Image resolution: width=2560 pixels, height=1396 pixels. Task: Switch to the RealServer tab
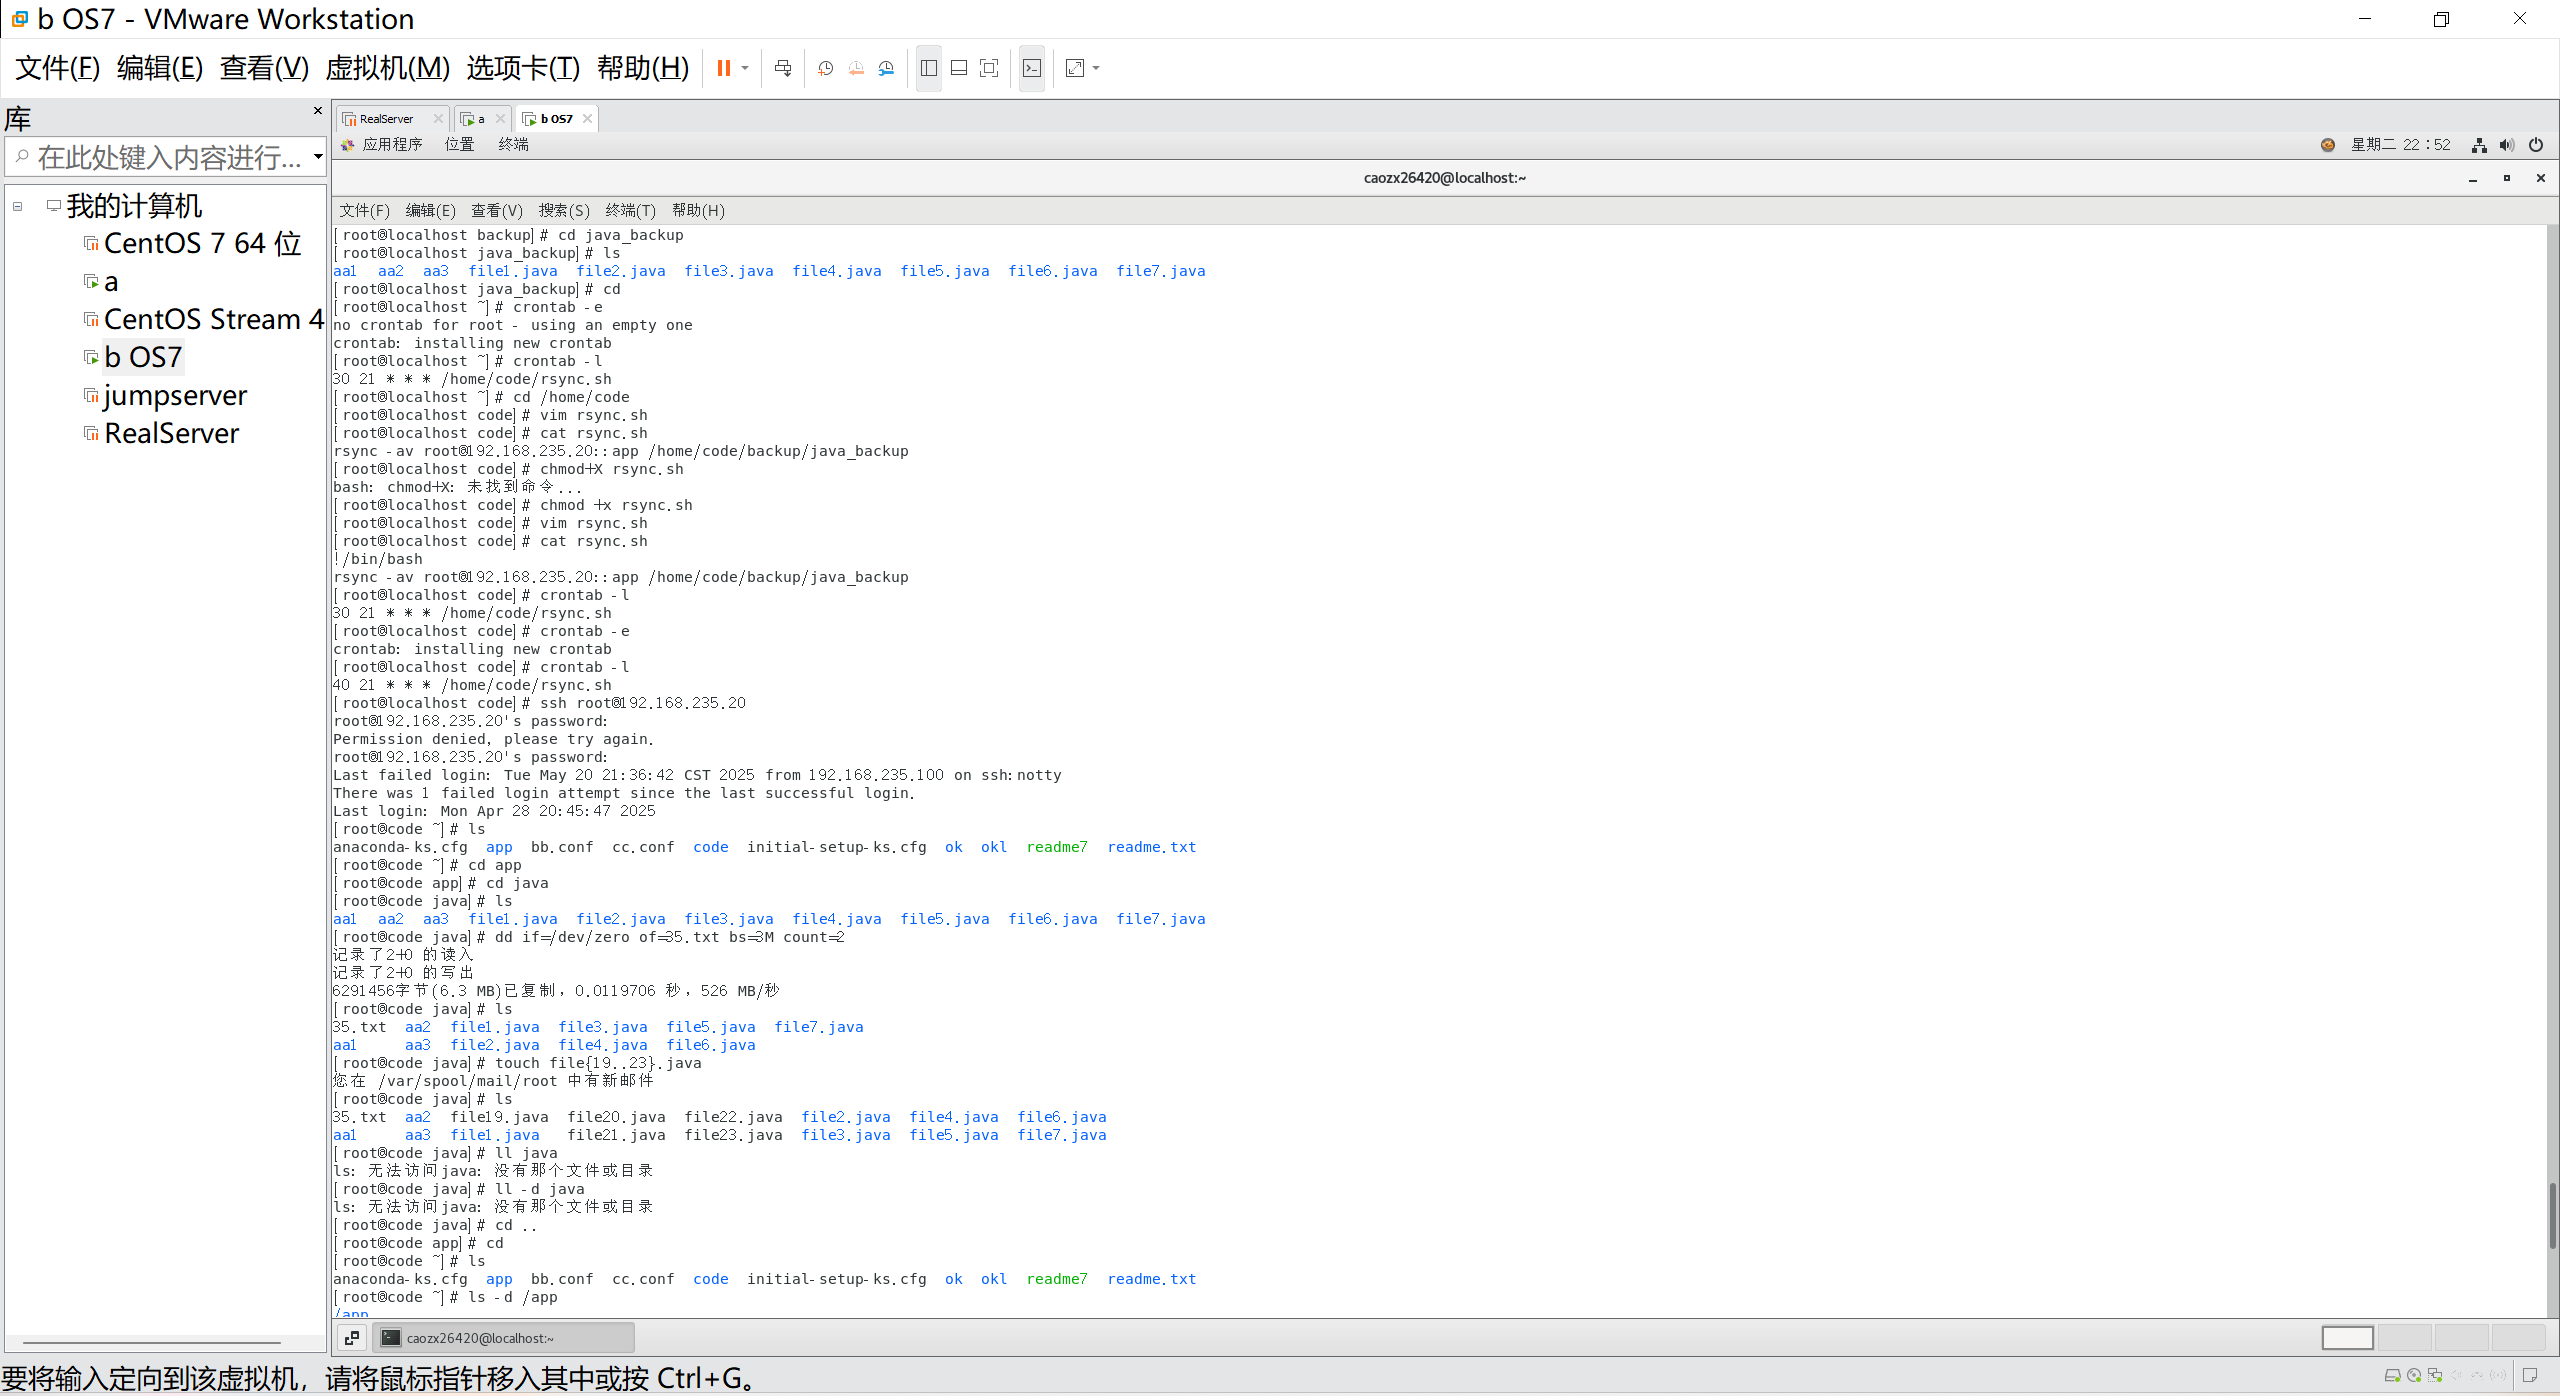point(386,119)
